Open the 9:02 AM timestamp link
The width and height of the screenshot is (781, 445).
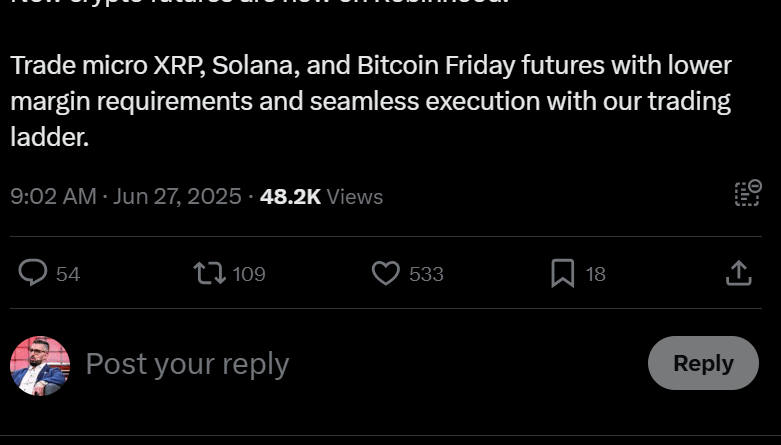pos(53,197)
